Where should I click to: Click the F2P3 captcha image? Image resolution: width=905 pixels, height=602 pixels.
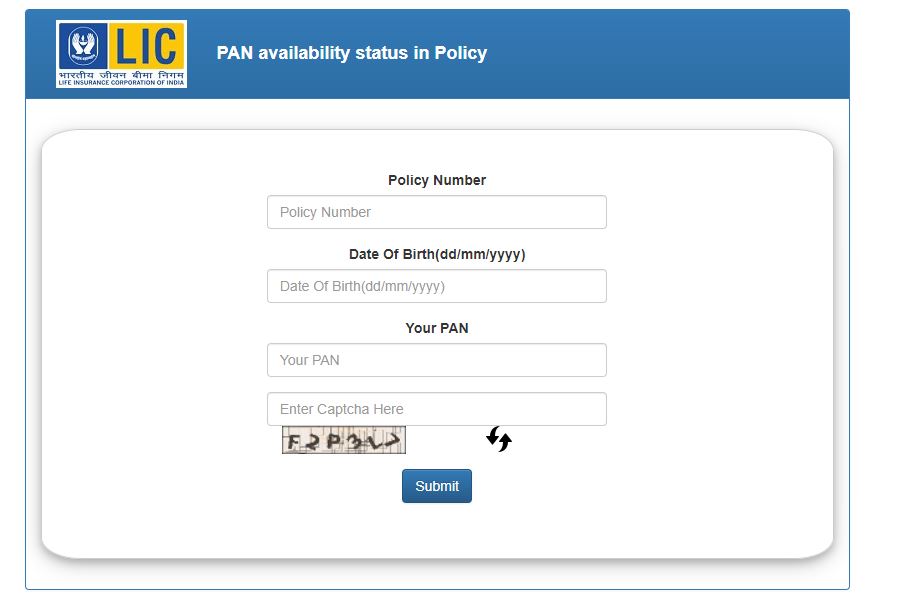(x=344, y=440)
